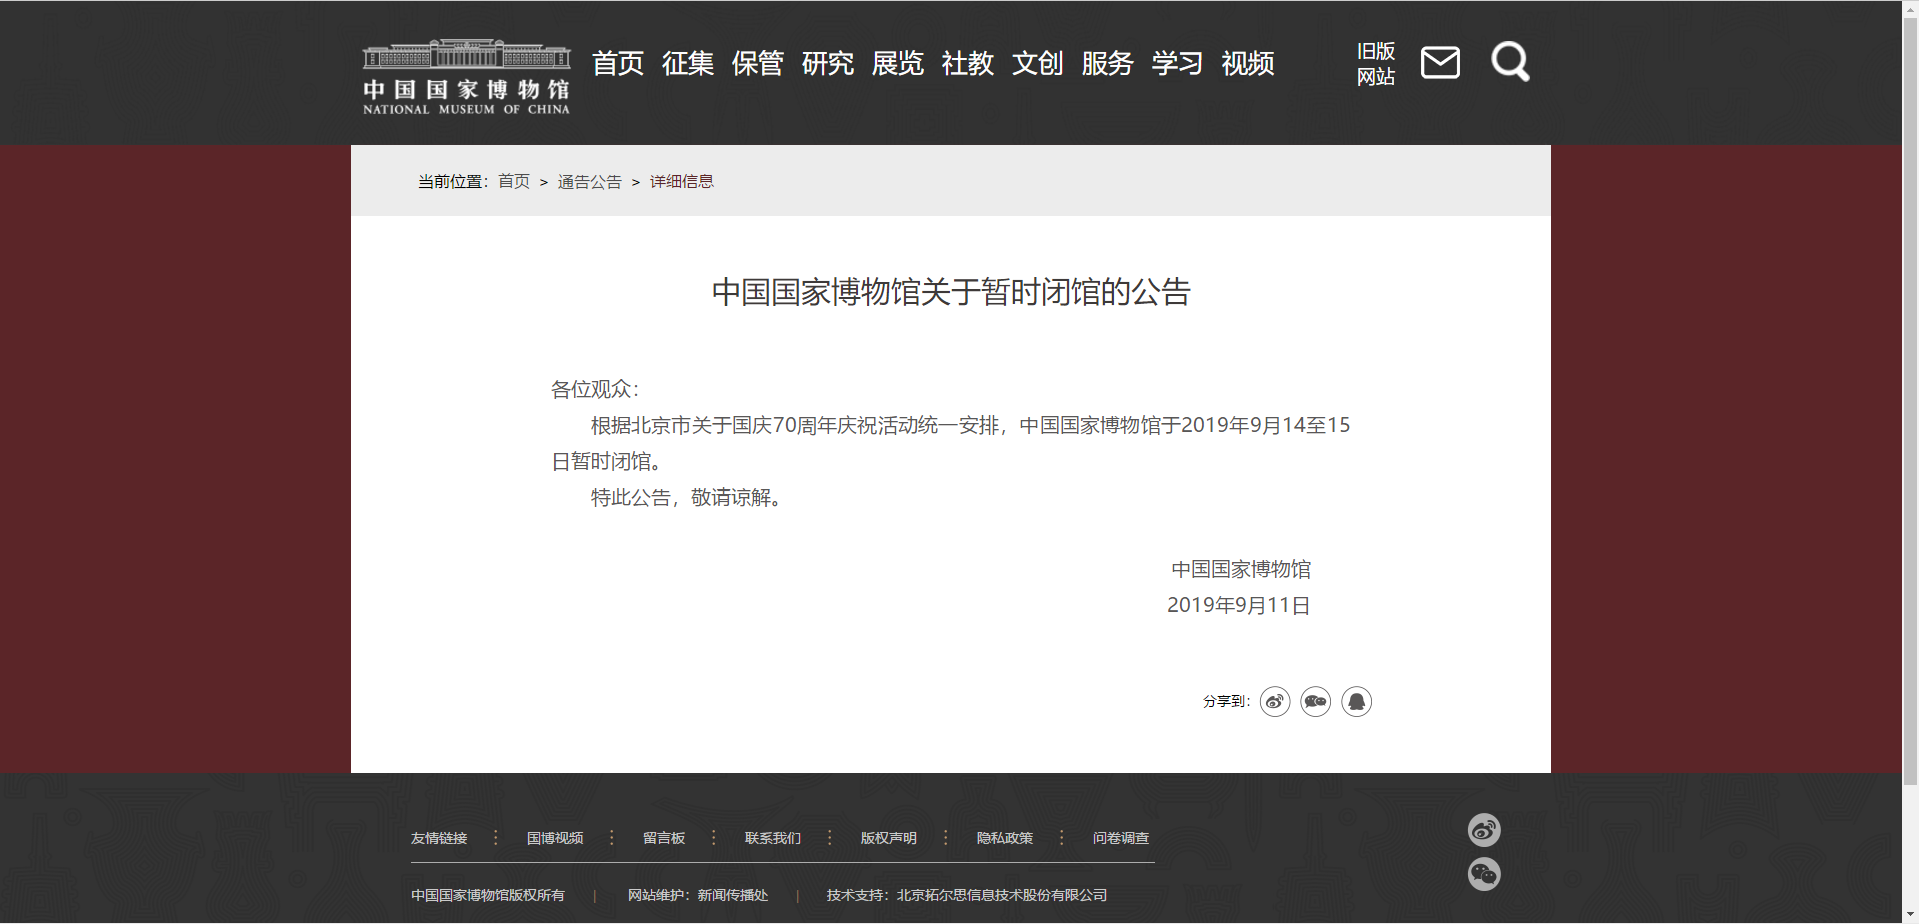Open the footer WeChat icon
The image size is (1919, 924).
coord(1484,874)
